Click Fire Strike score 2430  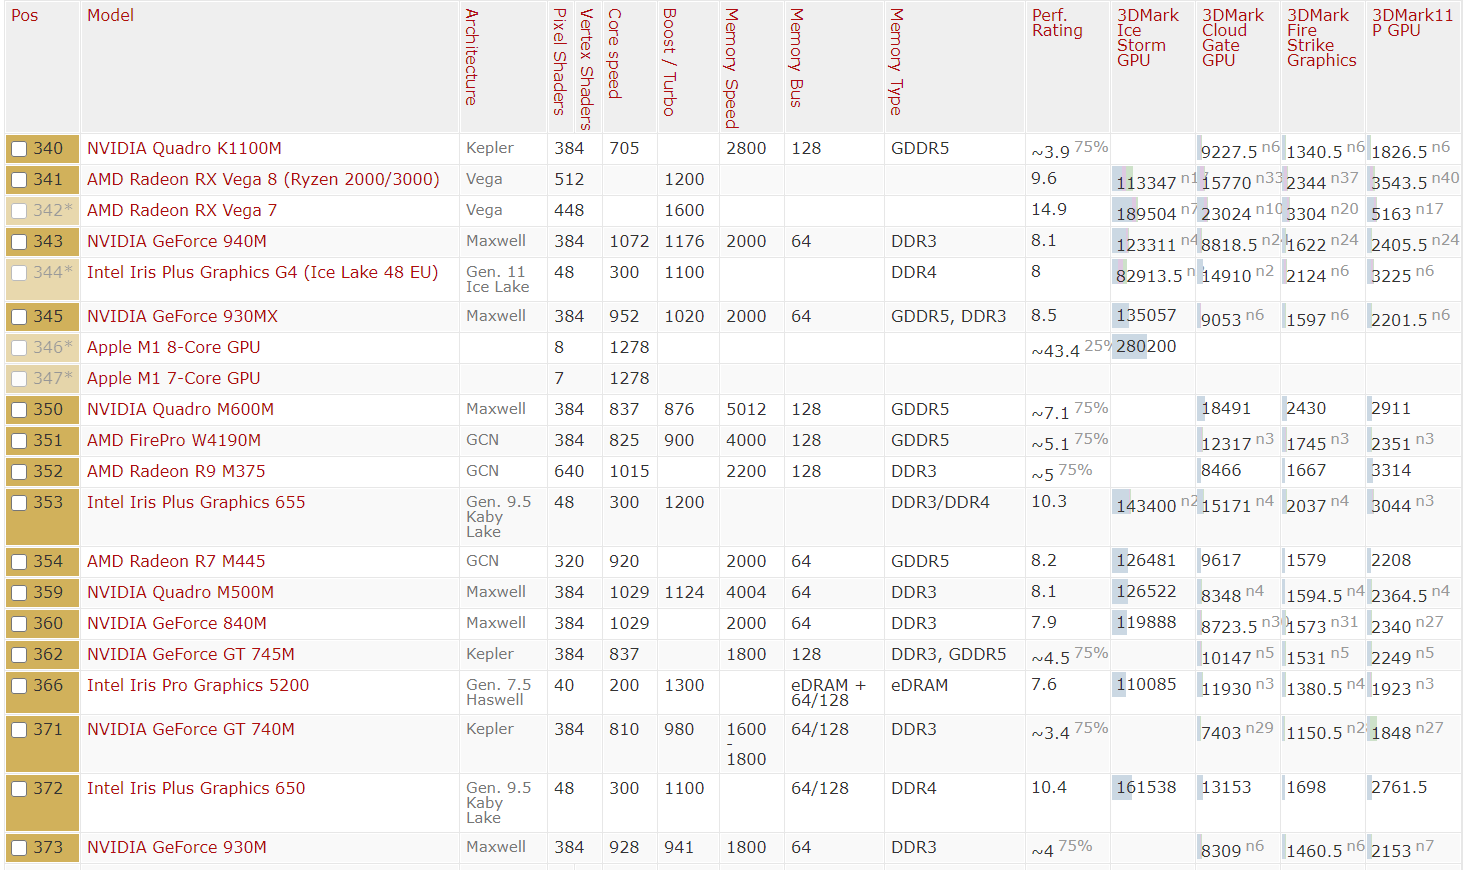pos(1306,408)
